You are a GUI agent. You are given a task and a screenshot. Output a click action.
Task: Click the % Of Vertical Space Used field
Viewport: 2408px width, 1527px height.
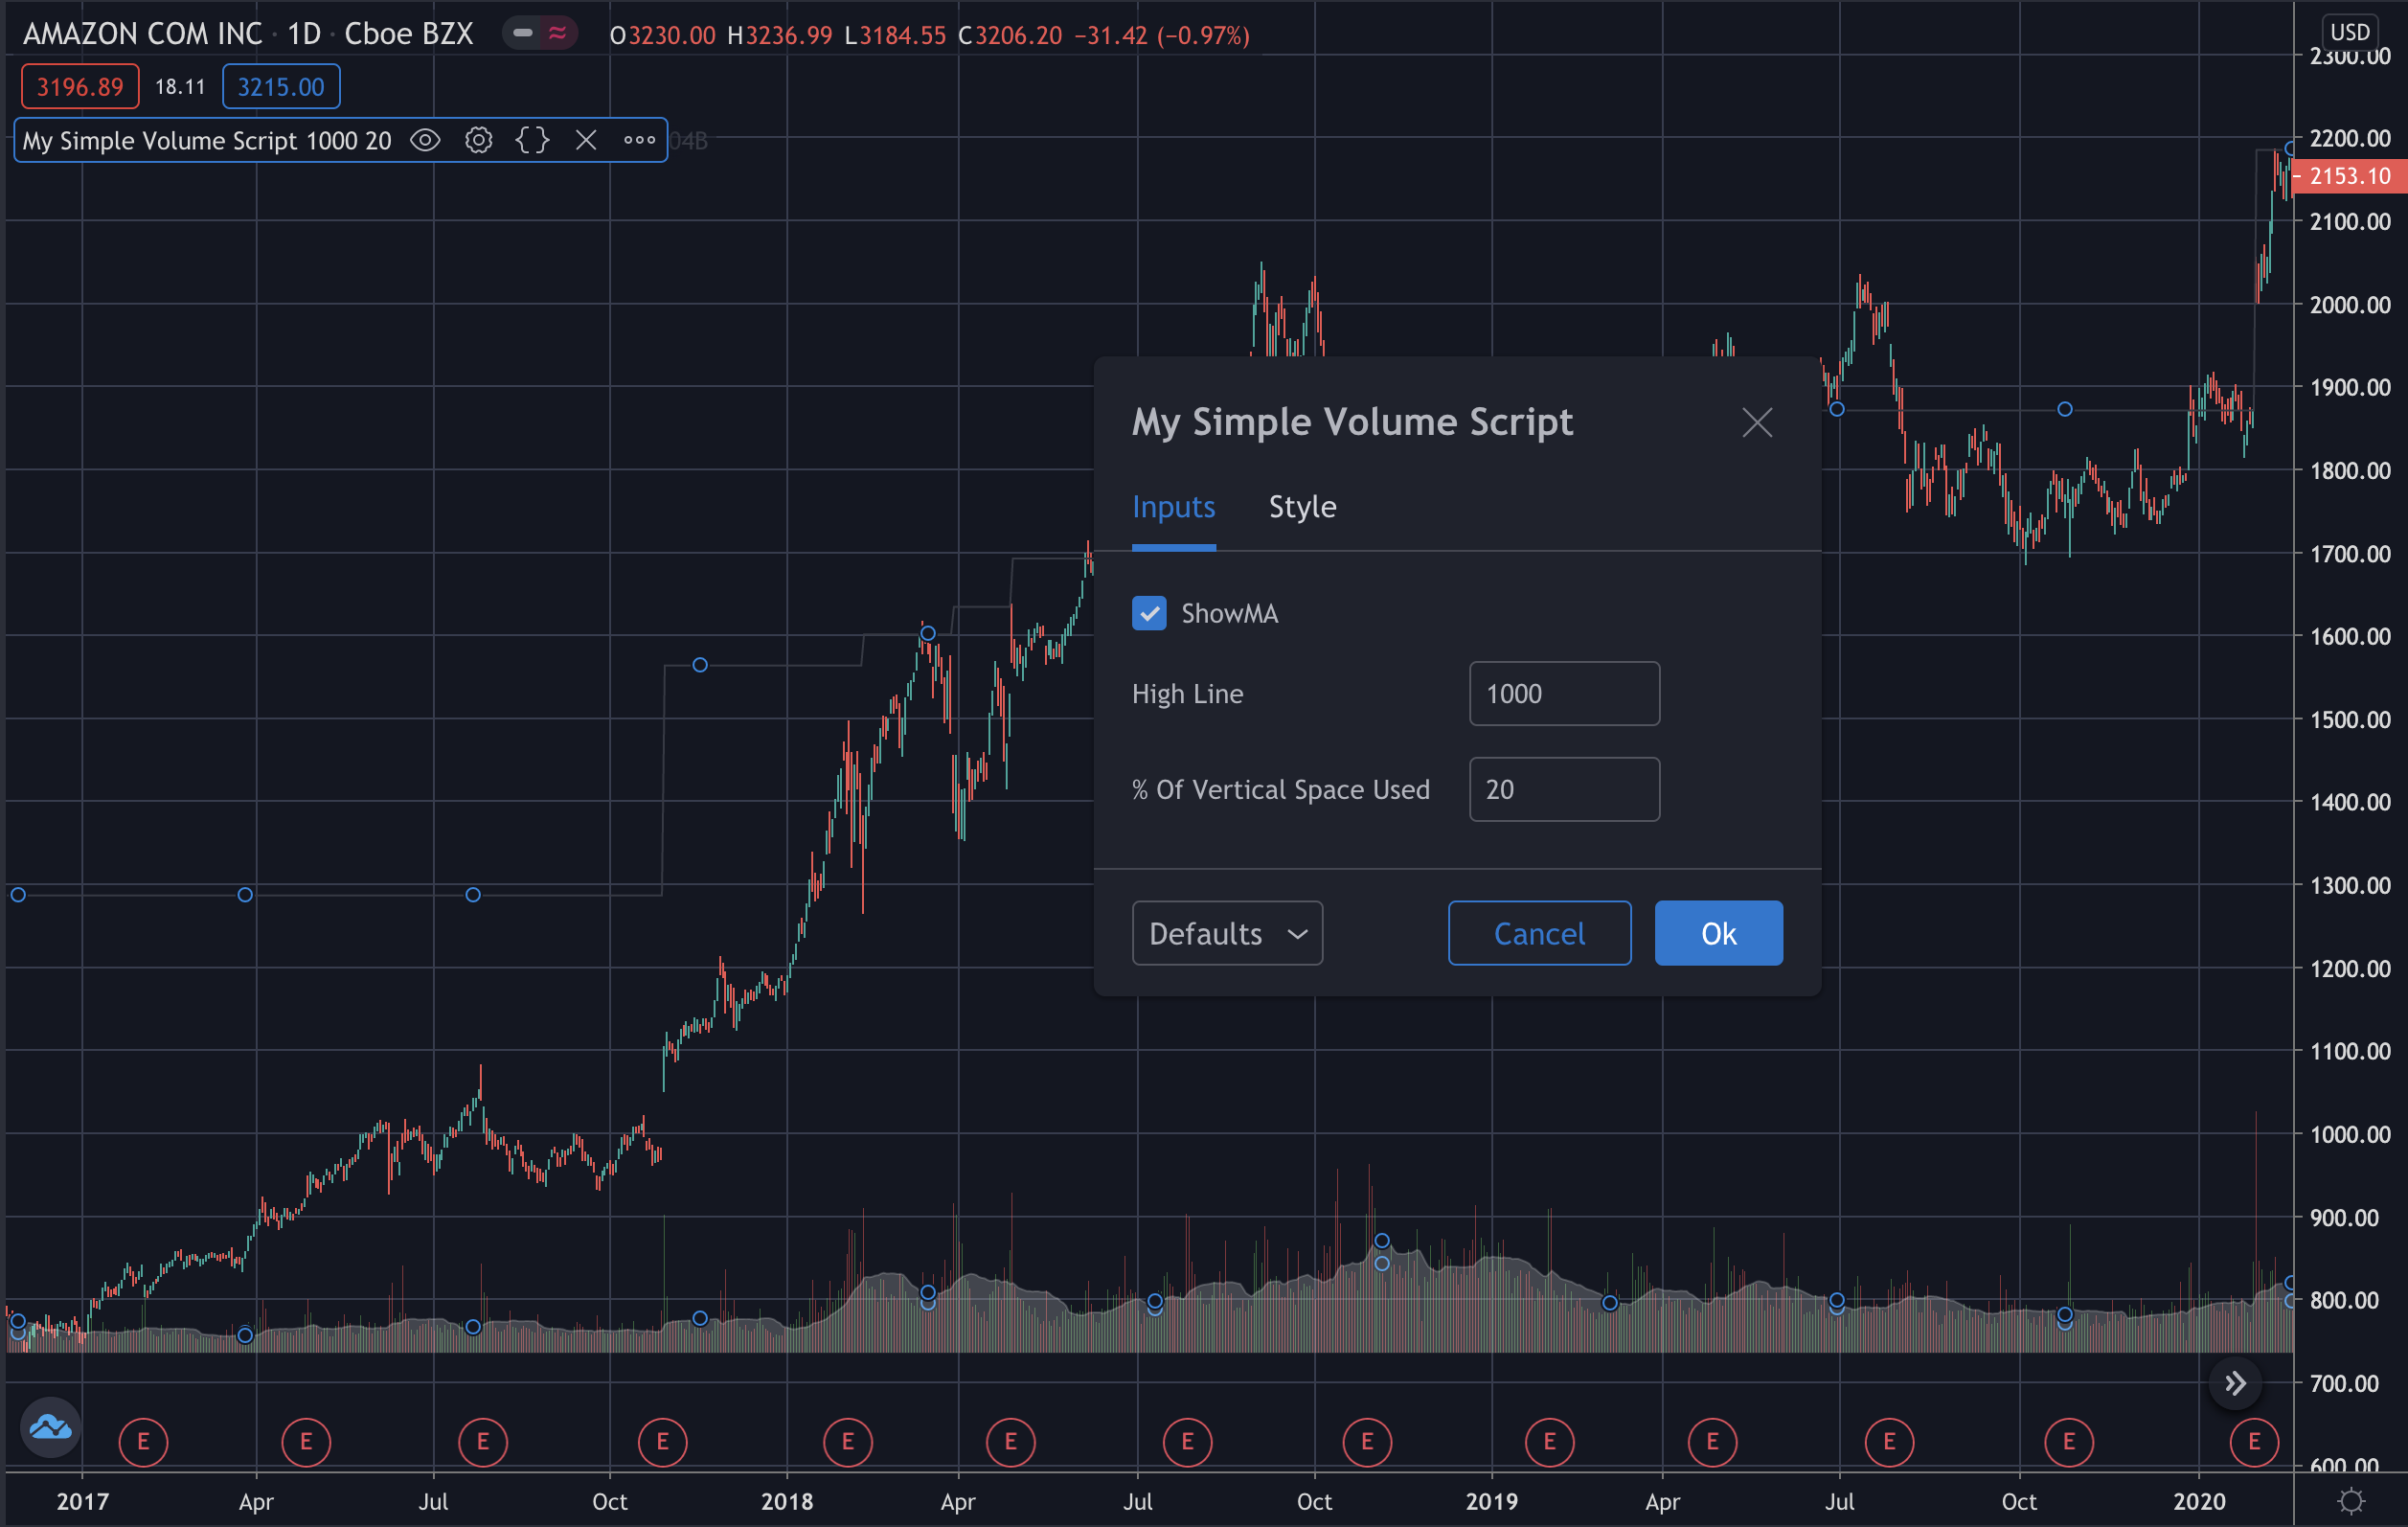(x=1564, y=789)
